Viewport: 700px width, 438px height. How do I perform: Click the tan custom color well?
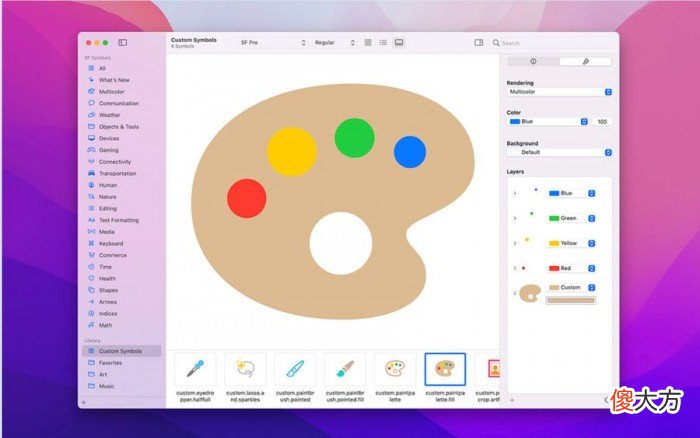click(571, 300)
